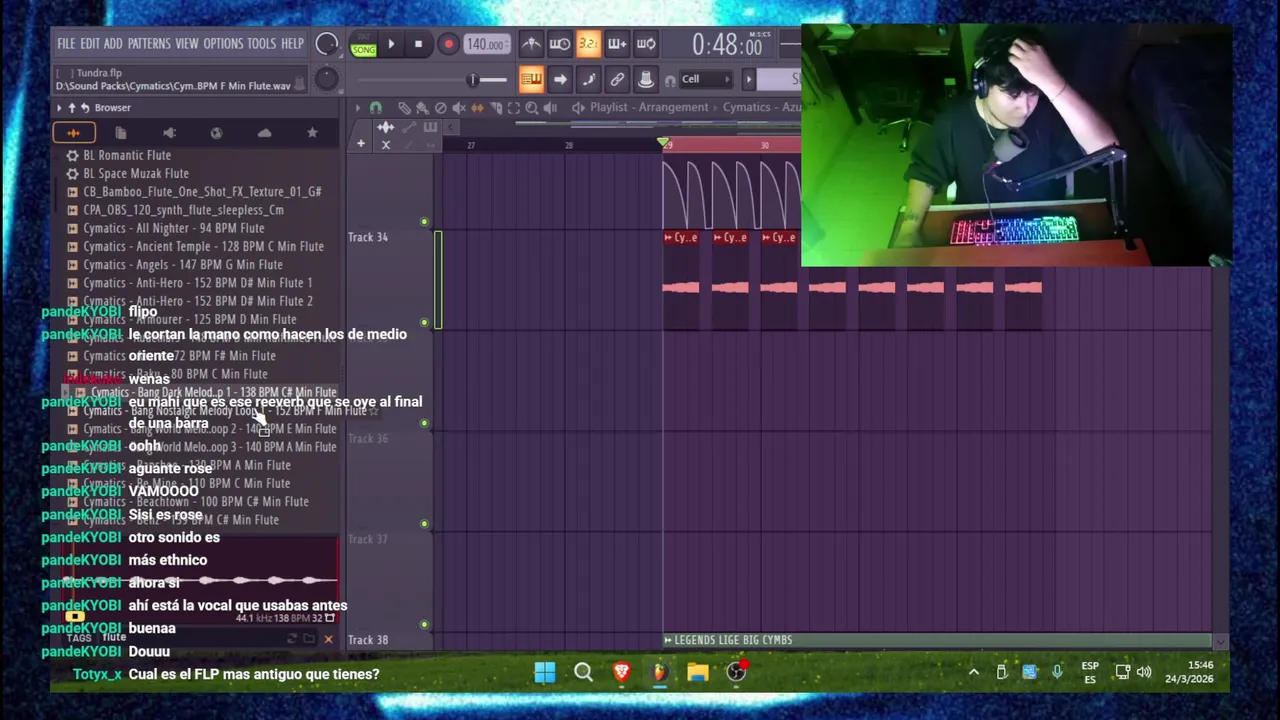Open Brave browser from the taskbar
This screenshot has width=1280, height=720.
(x=621, y=672)
